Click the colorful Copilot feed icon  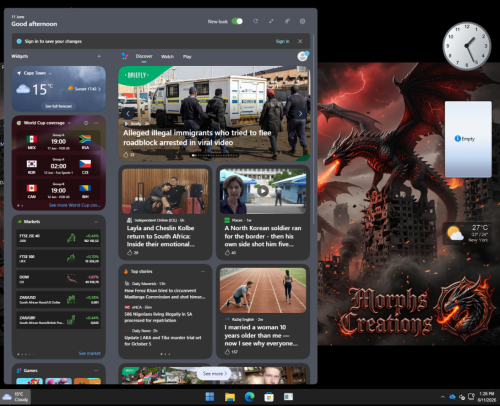click(x=125, y=56)
